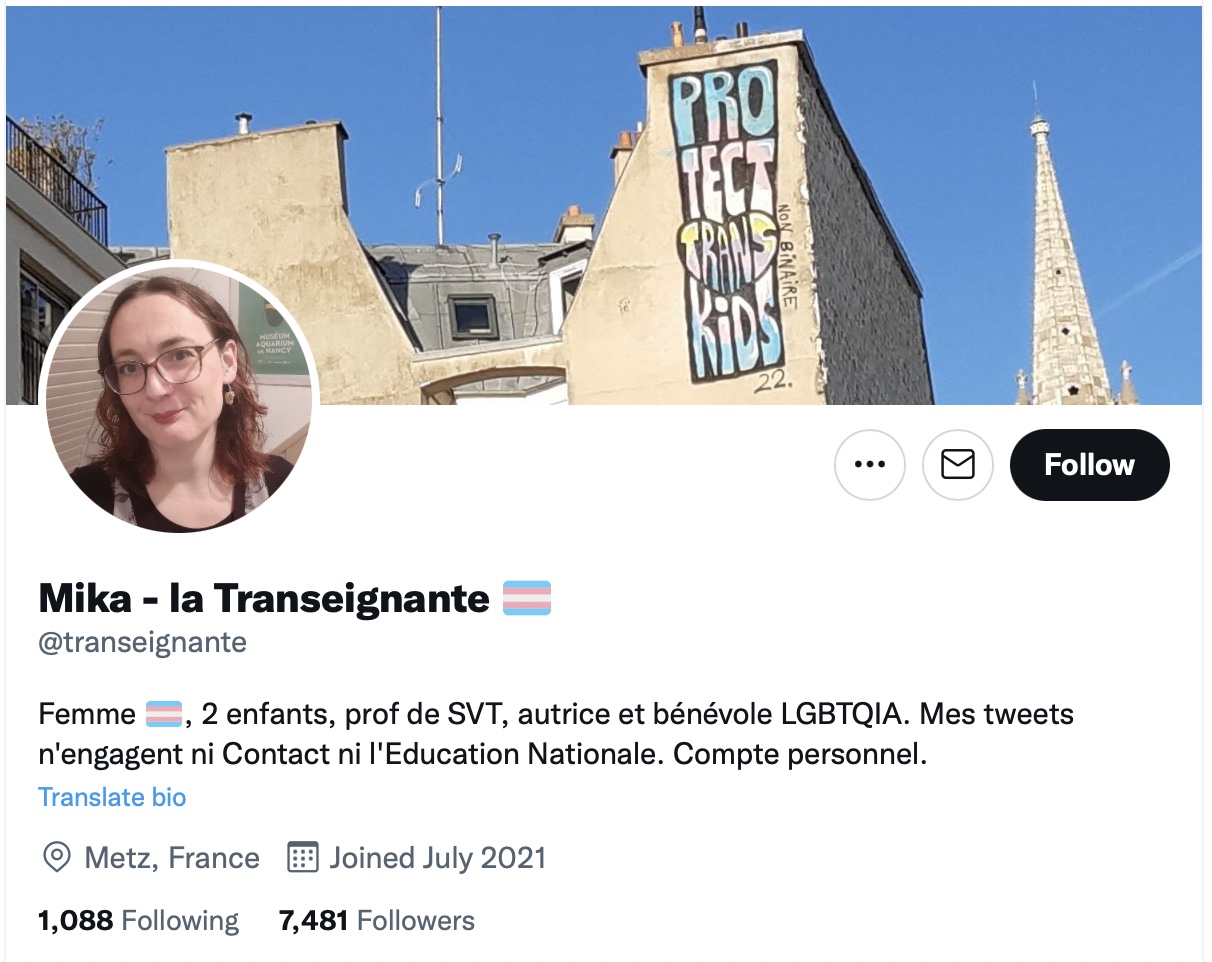Follow the @transeignante account
The image size is (1212, 962).
point(1089,465)
